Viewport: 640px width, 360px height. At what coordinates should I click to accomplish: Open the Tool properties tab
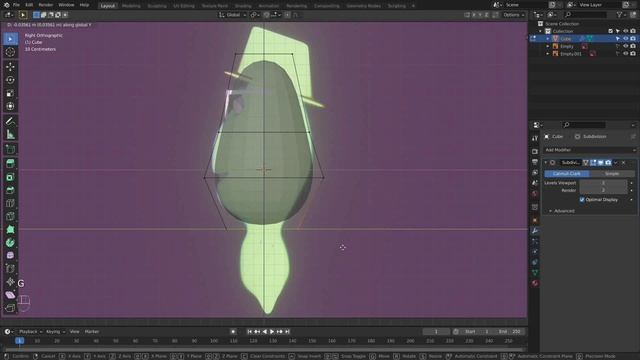pyautogui.click(x=535, y=138)
